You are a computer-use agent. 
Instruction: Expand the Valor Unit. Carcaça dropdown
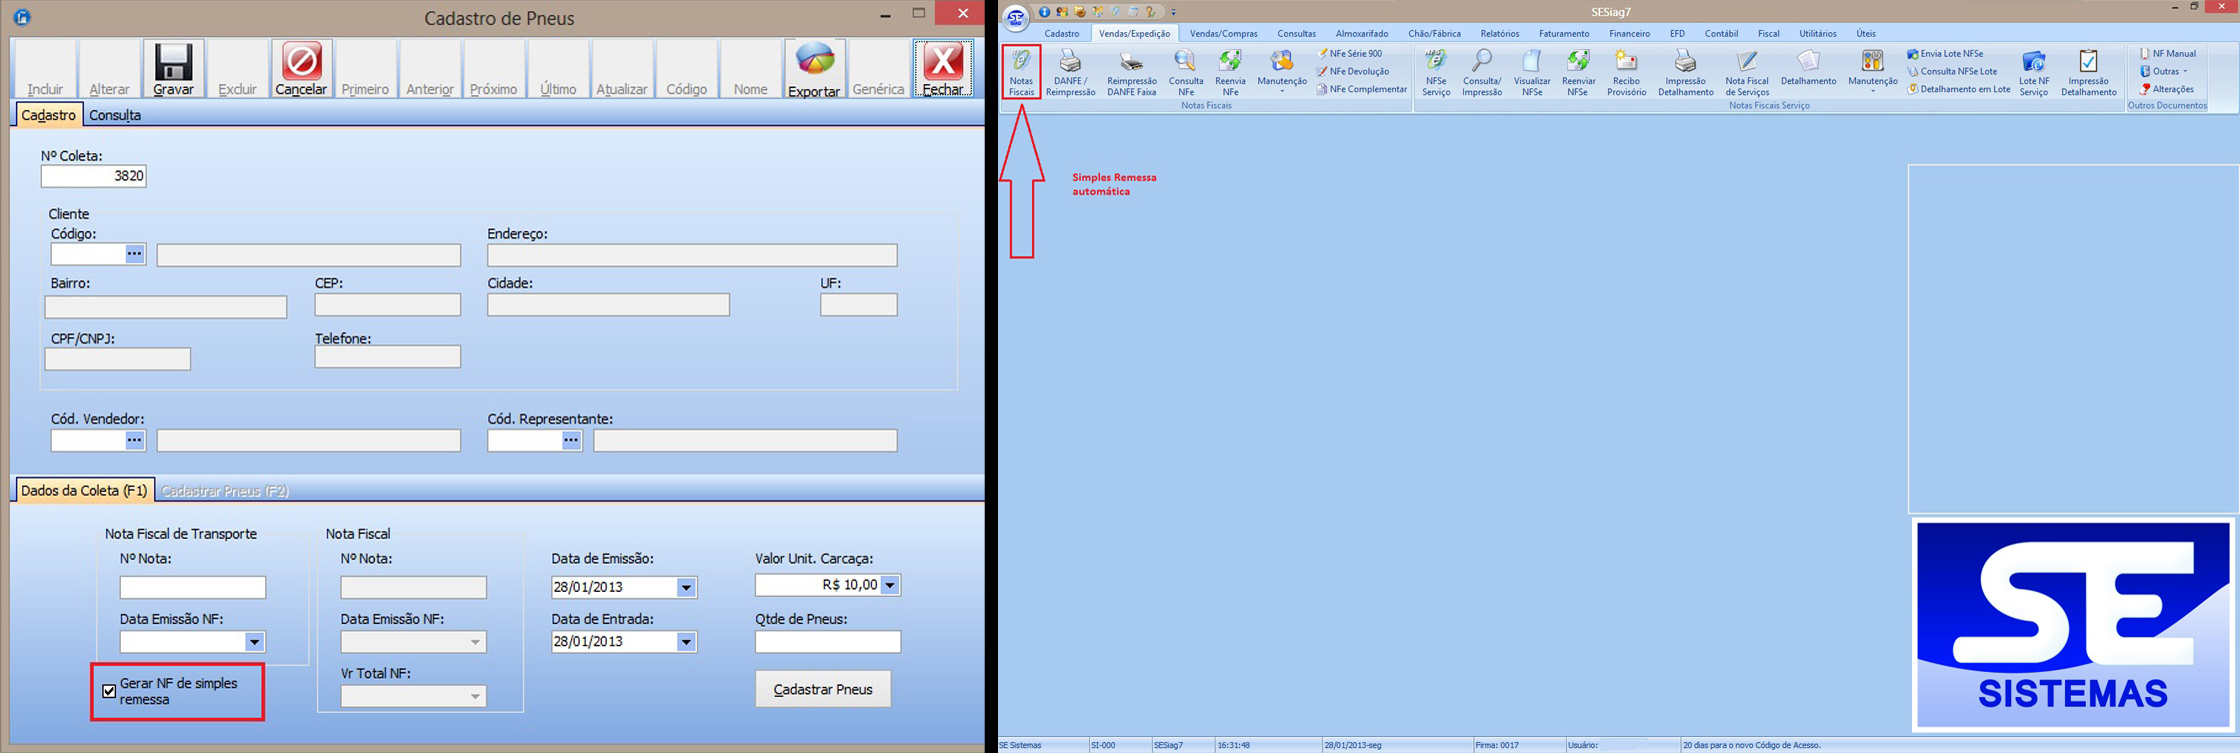click(890, 585)
